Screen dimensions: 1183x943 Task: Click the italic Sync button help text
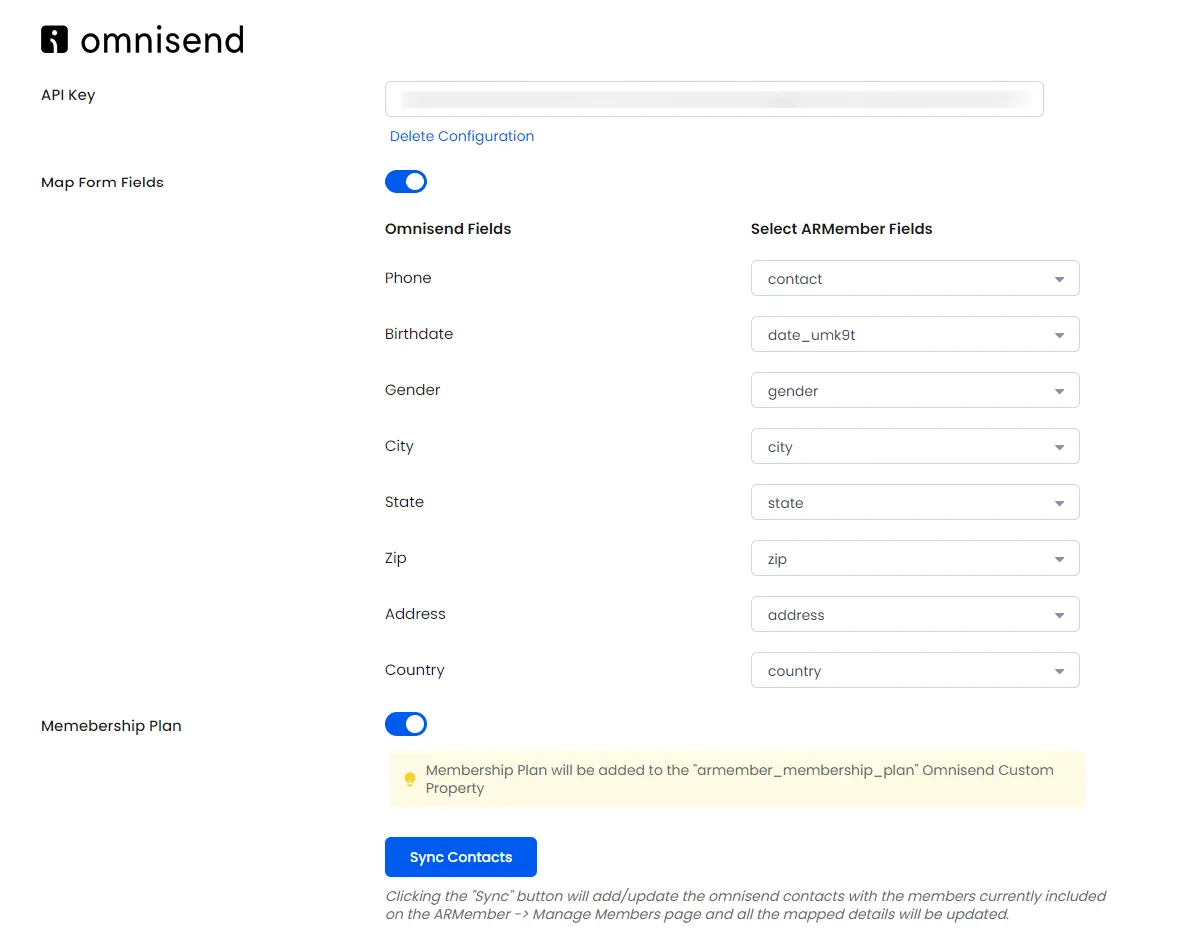745,905
